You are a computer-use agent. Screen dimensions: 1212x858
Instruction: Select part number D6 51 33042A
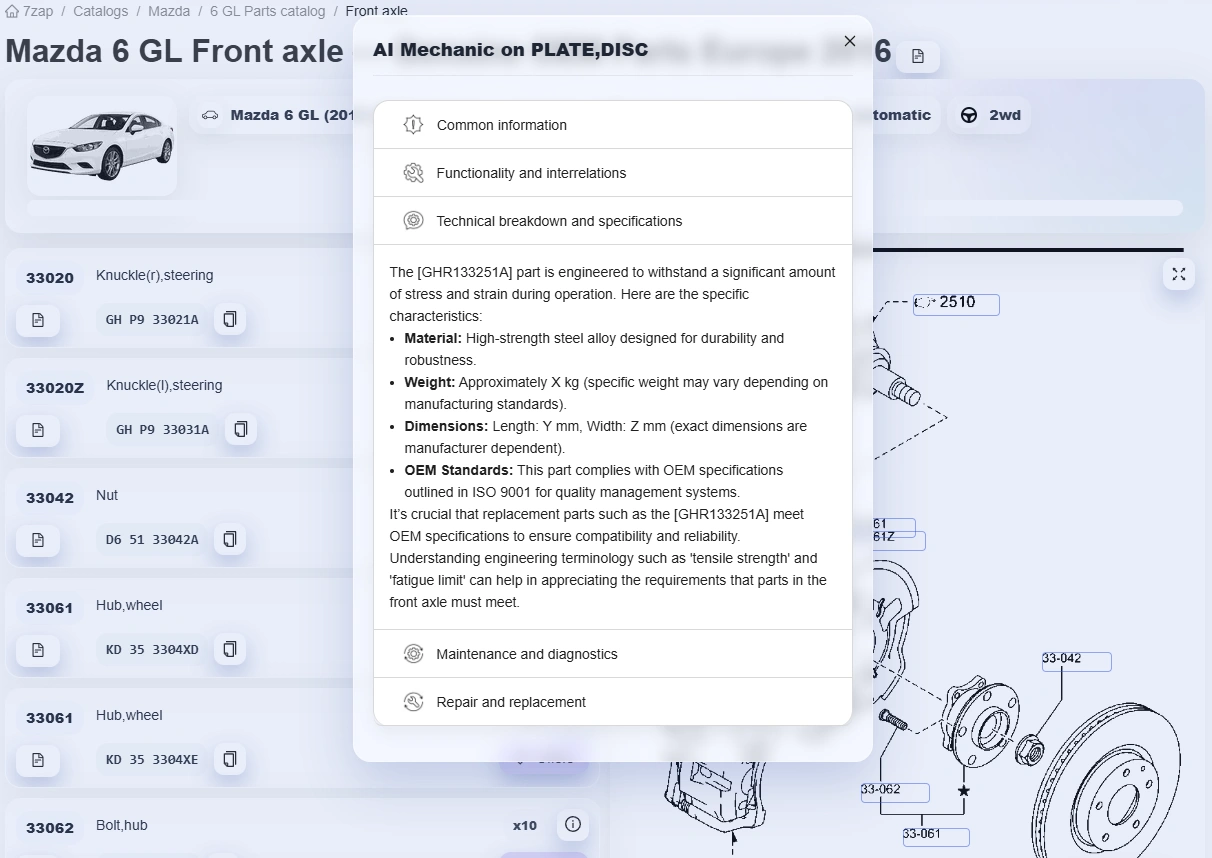click(x=152, y=540)
